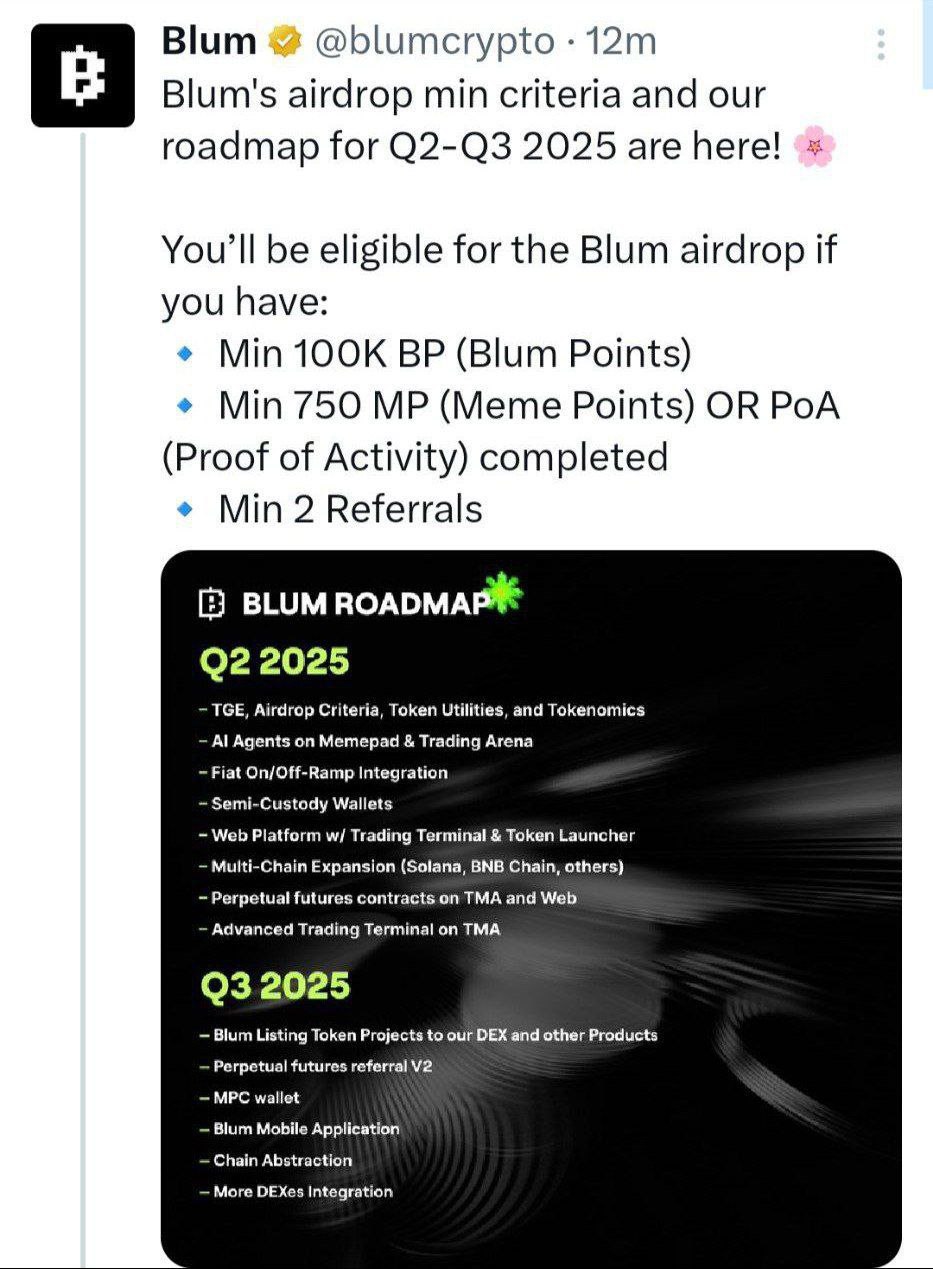
Task: Click the MPC wallet roadmap item
Action: coord(249,1098)
